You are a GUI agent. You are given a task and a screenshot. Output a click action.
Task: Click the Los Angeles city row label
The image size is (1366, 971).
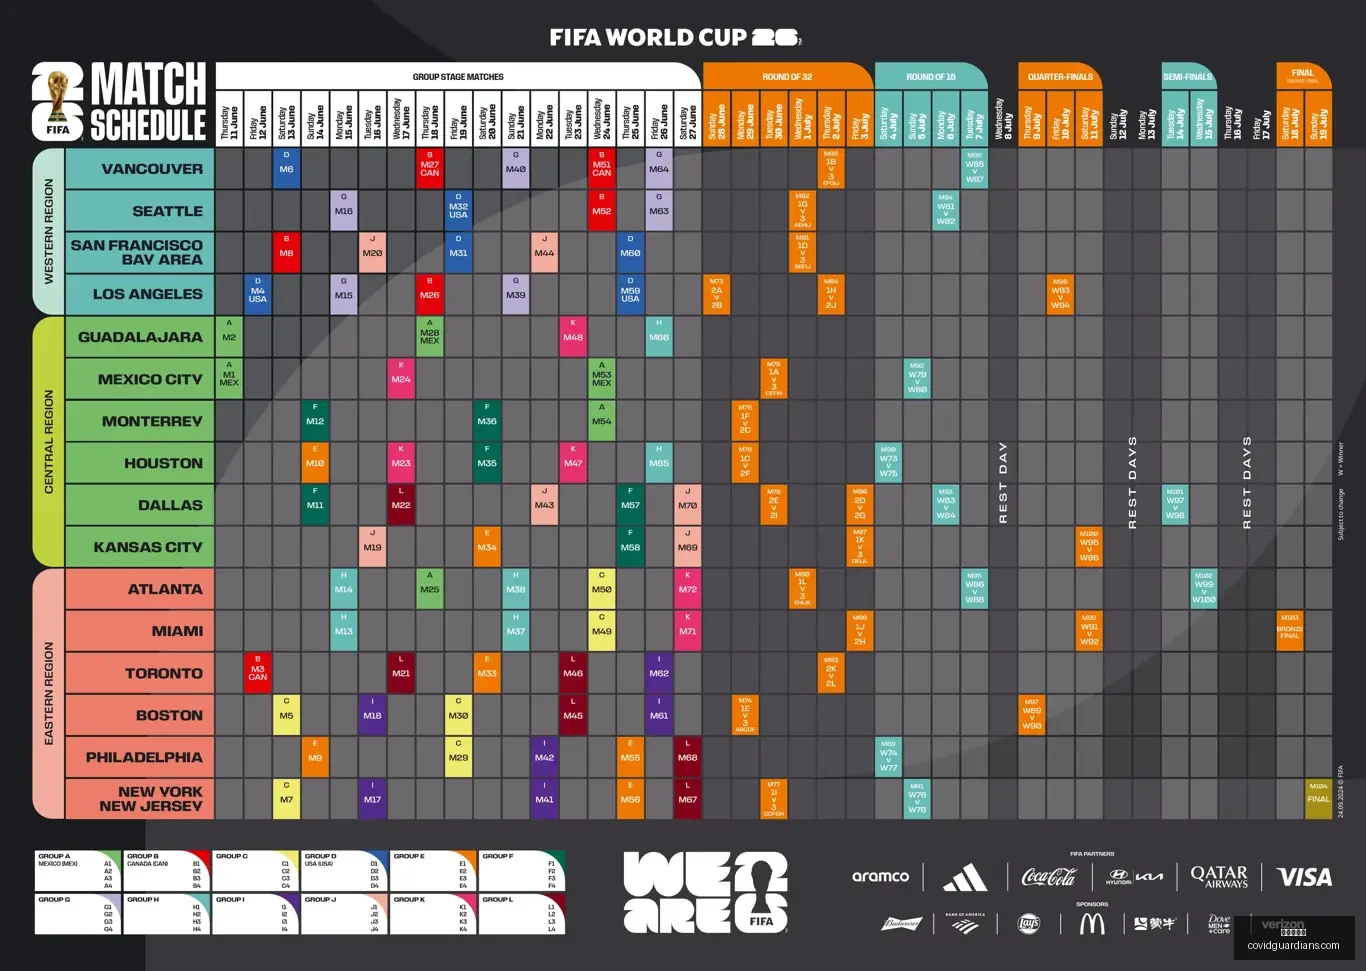coord(140,294)
